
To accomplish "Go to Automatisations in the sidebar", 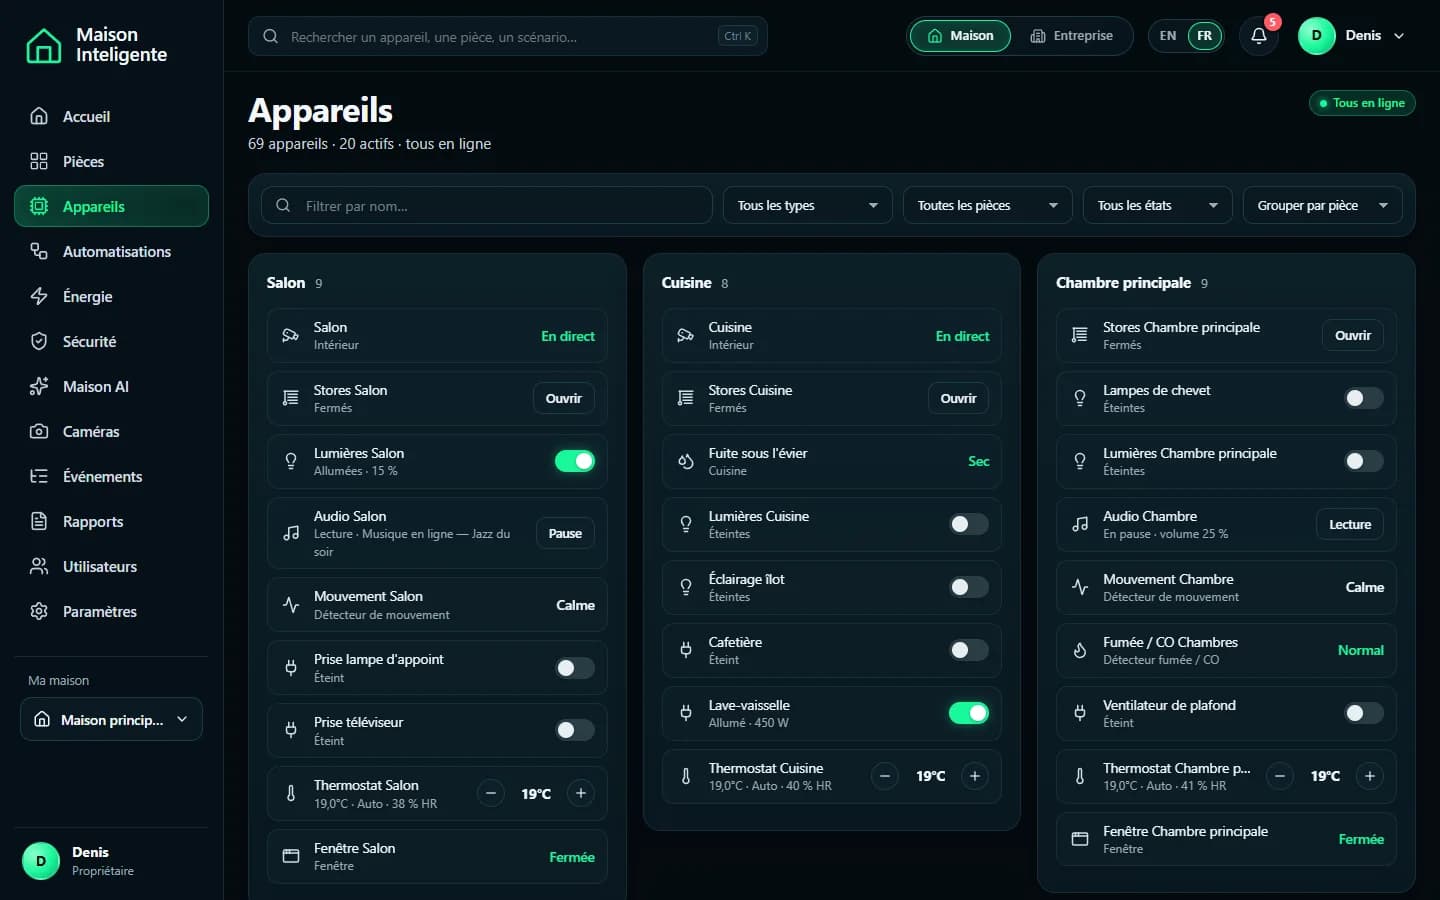I will [x=111, y=251].
